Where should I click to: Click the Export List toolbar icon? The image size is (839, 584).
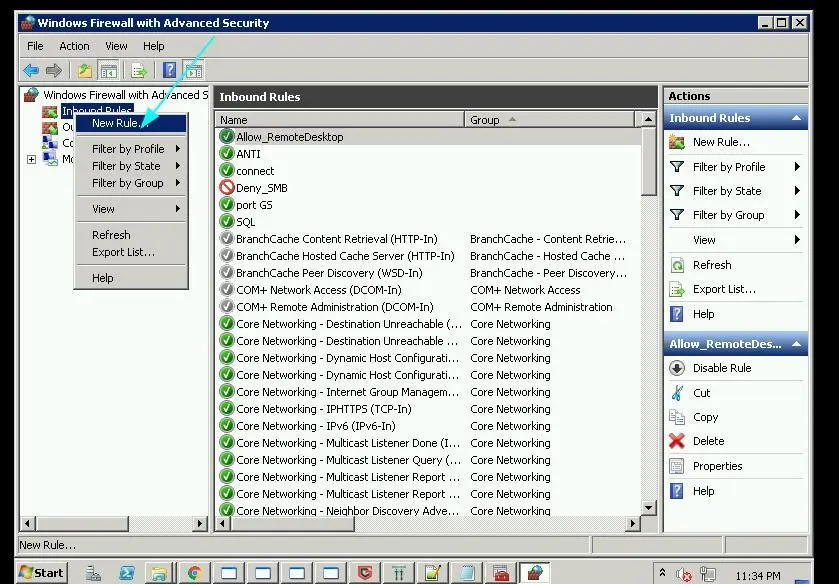(140, 70)
